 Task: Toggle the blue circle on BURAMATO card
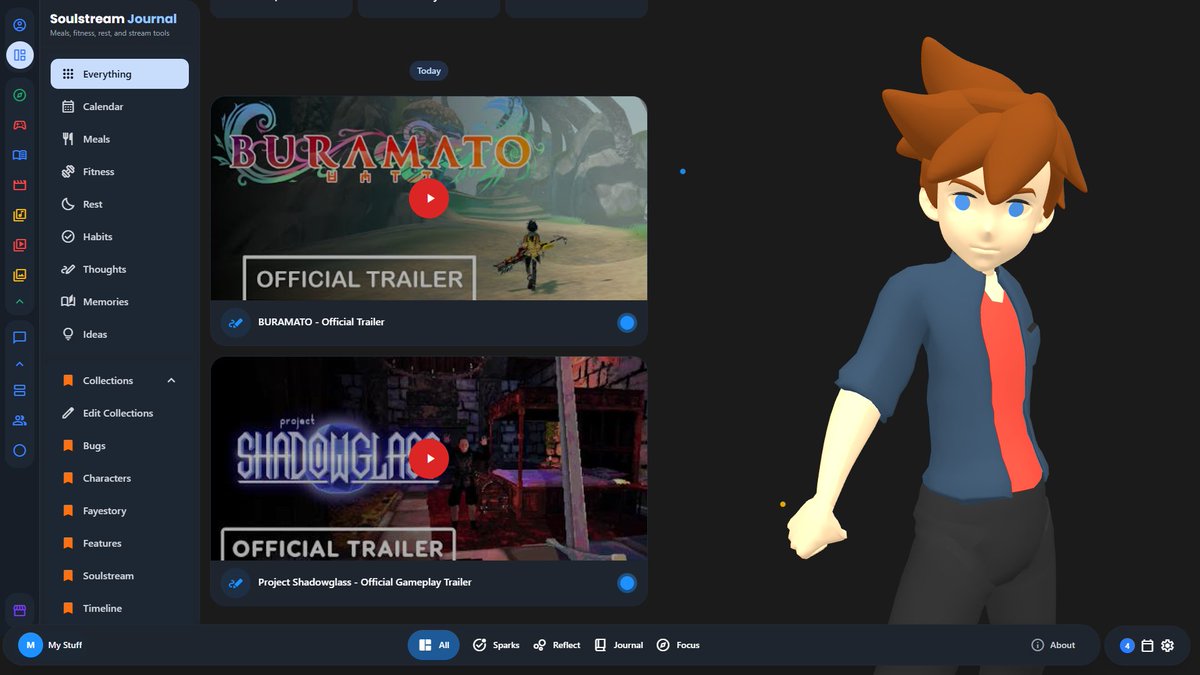(x=627, y=322)
